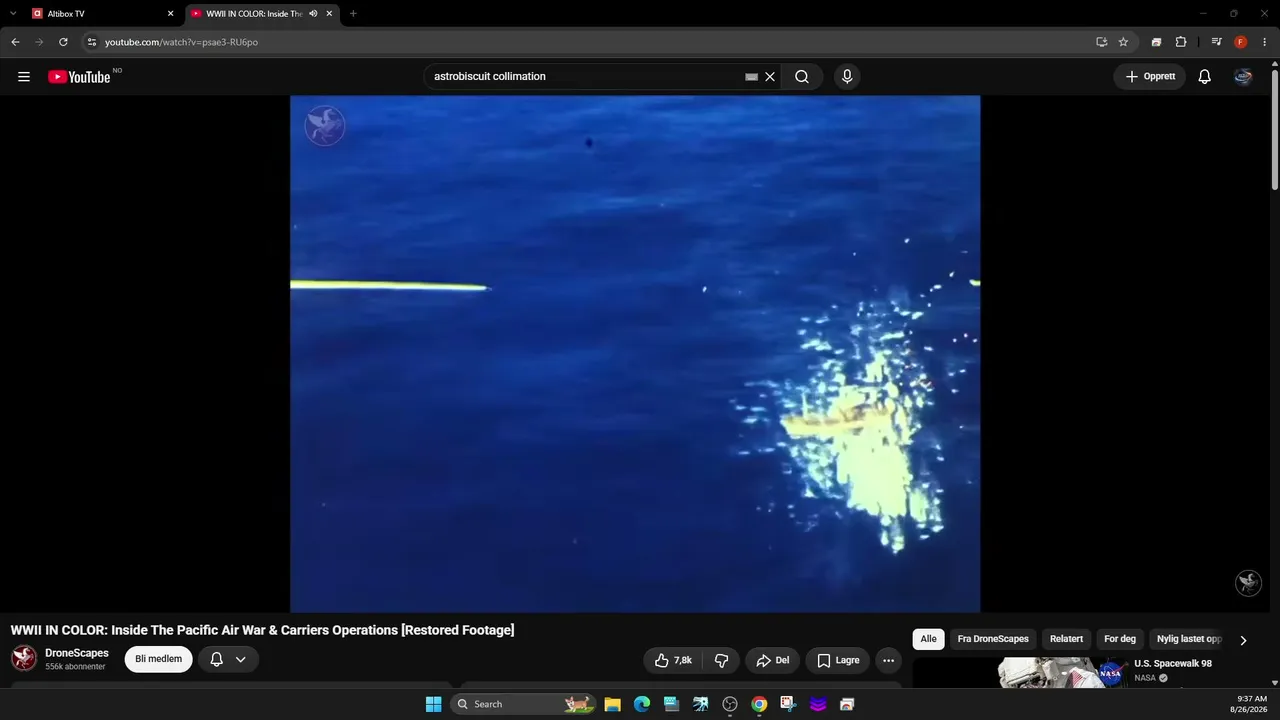Open the tab search dropdown arrow
The image size is (1280, 720).
13,14
